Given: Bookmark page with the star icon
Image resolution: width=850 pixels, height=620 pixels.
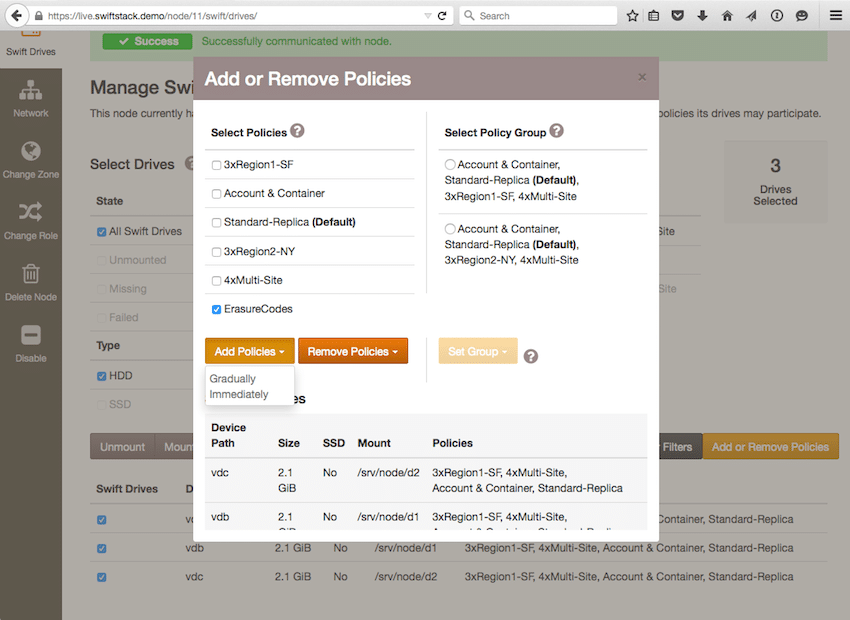Looking at the screenshot, I should [632, 16].
